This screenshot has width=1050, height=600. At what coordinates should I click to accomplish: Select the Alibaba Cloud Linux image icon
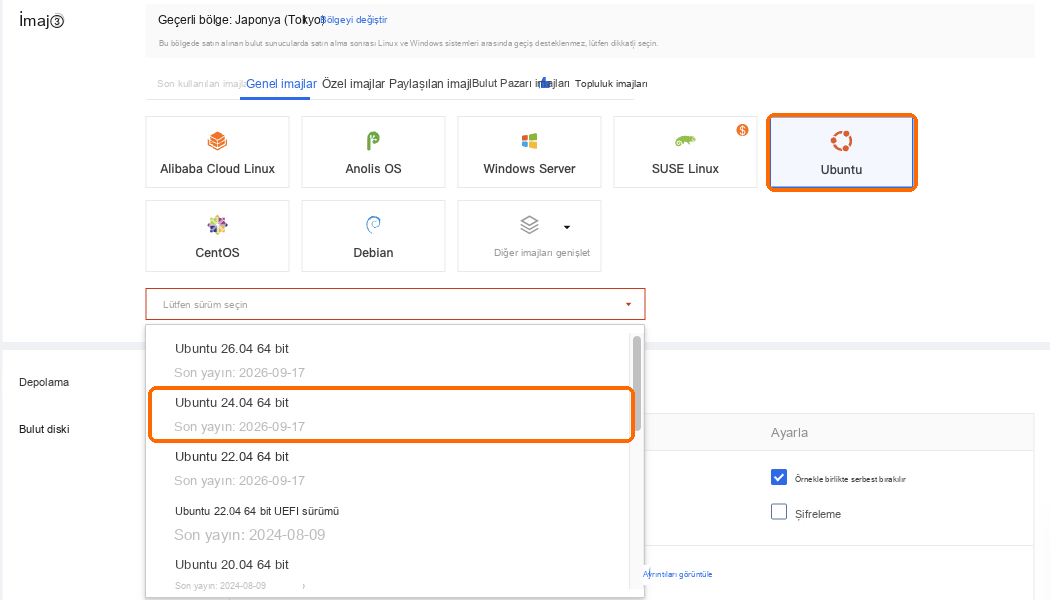pyautogui.click(x=218, y=141)
